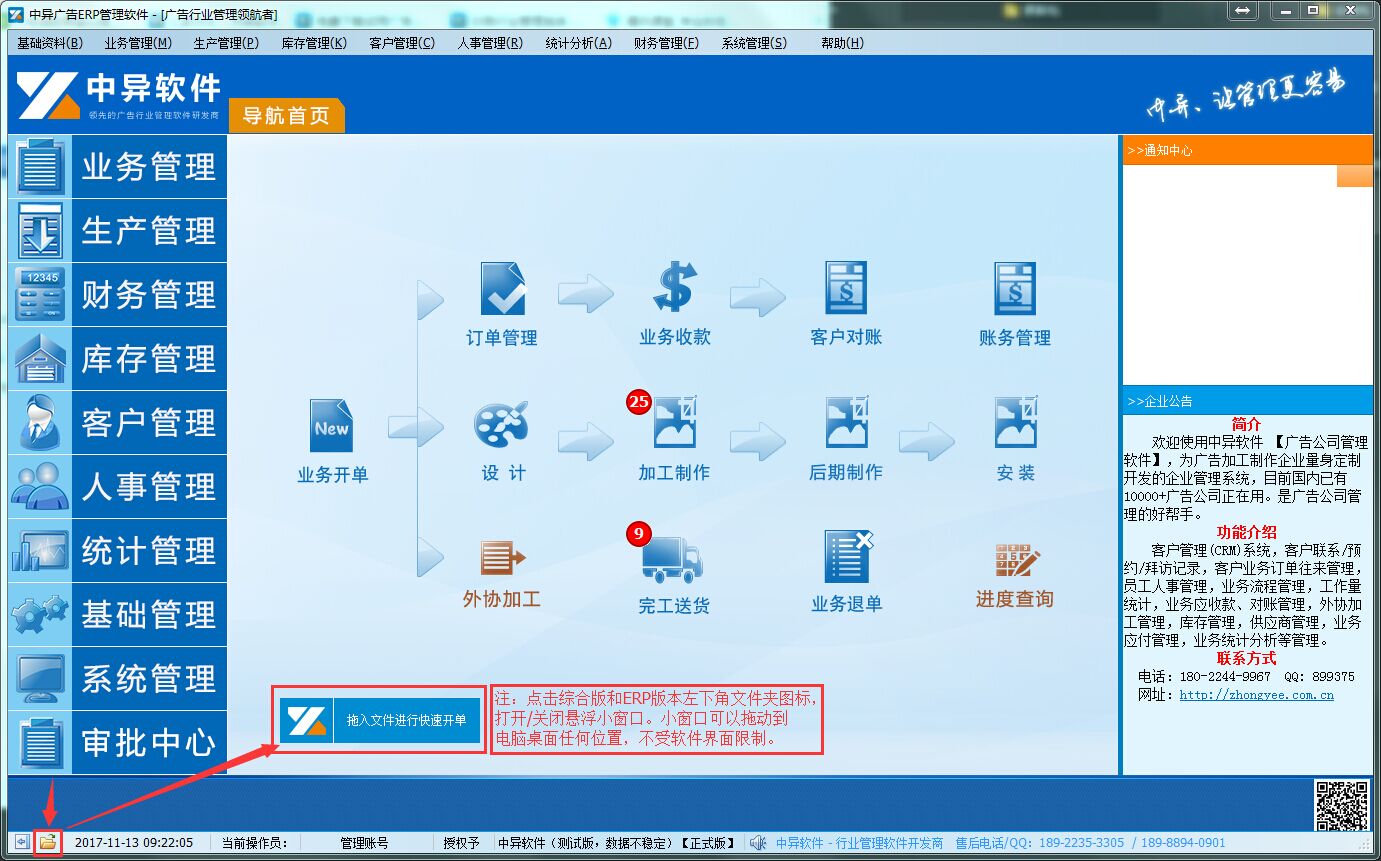Open 人事管理(R) menu
Screen dimensions: 1381x861
[x=490, y=43]
